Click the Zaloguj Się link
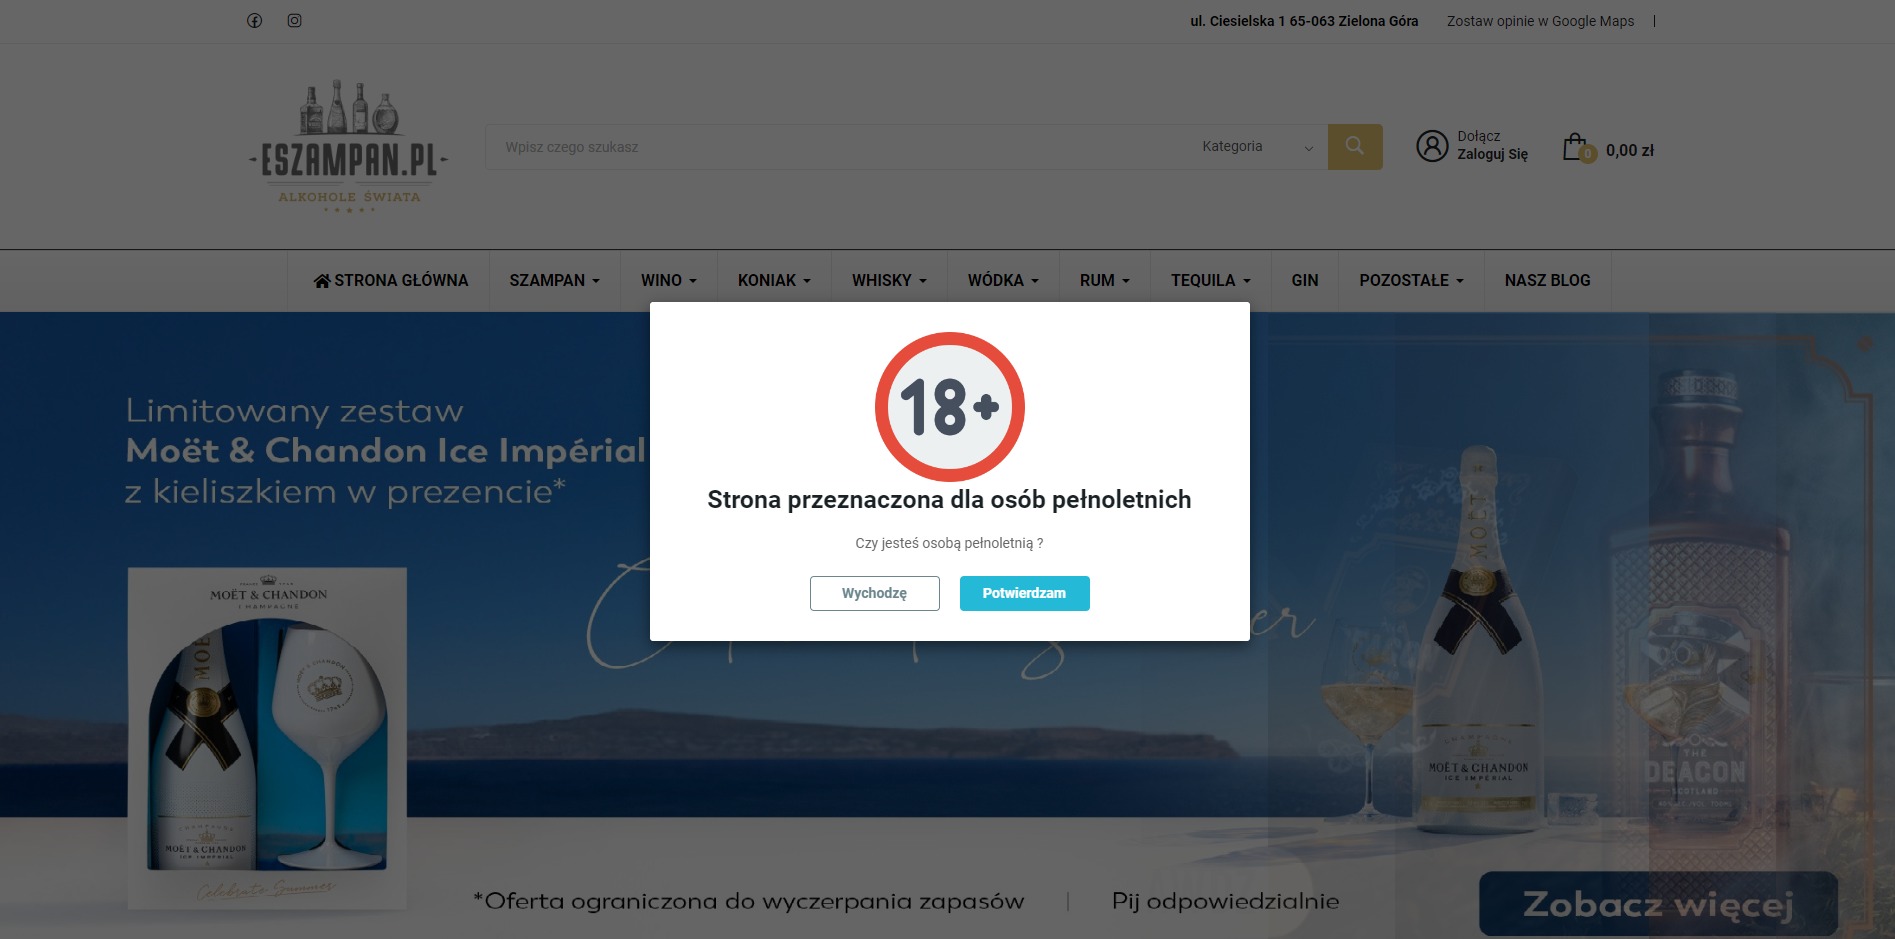Screen dimensions: 1895x939 [x=1492, y=153]
